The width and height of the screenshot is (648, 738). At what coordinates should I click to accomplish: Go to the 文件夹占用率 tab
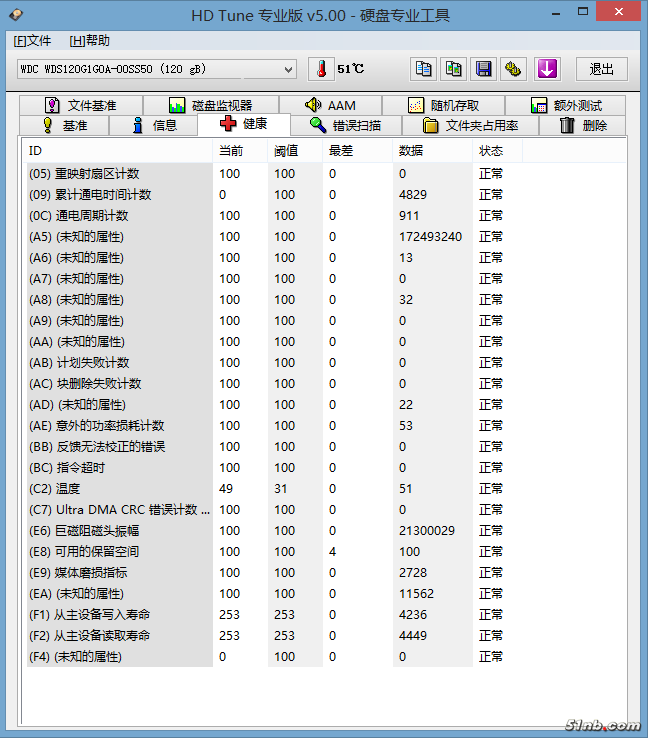[x=470, y=125]
